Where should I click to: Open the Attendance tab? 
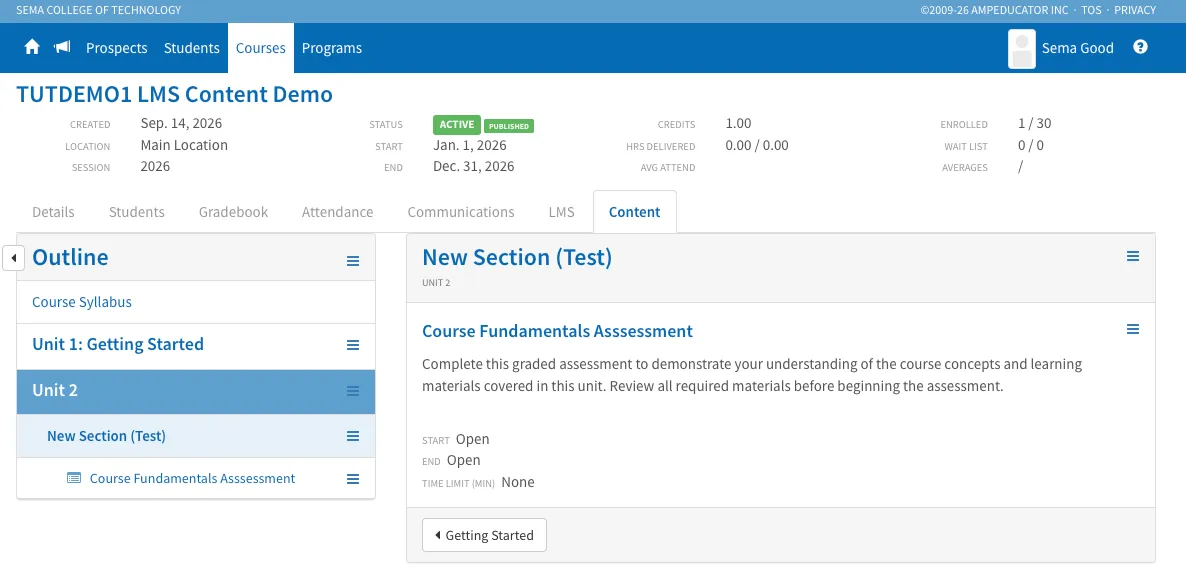point(337,212)
